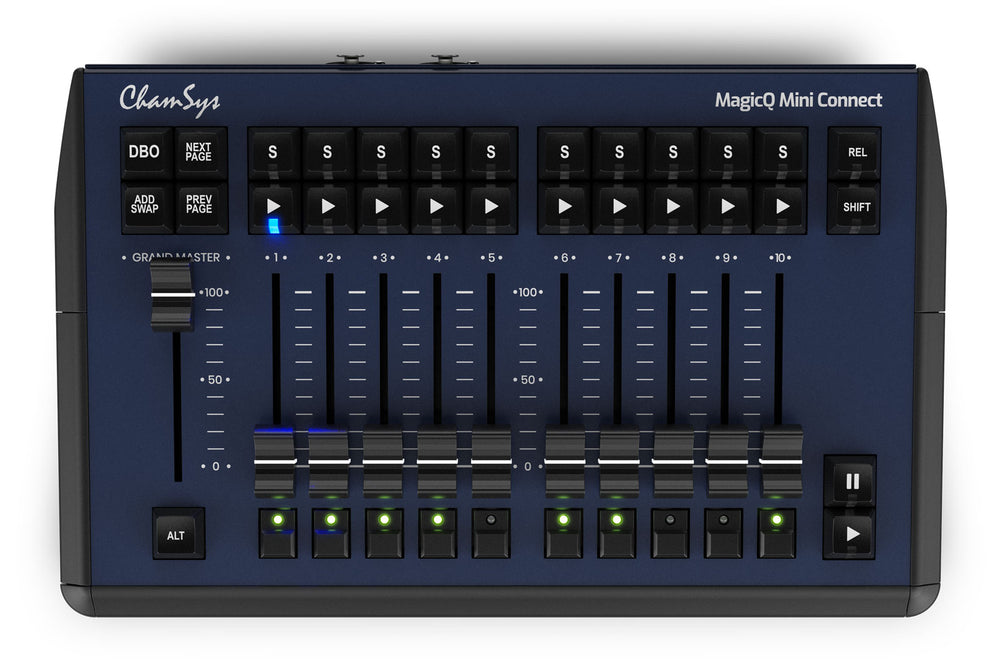
Task: Enable the unlit flash button under fader 5
Action: tap(491, 533)
